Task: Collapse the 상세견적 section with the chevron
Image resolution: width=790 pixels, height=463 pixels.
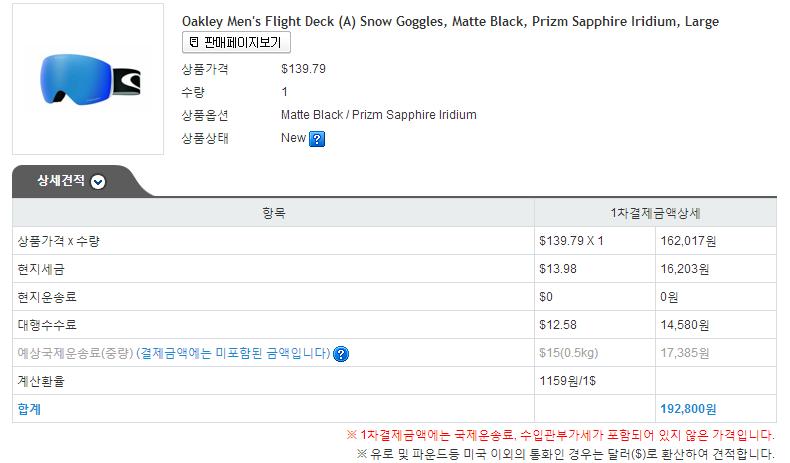Action: coord(98,182)
